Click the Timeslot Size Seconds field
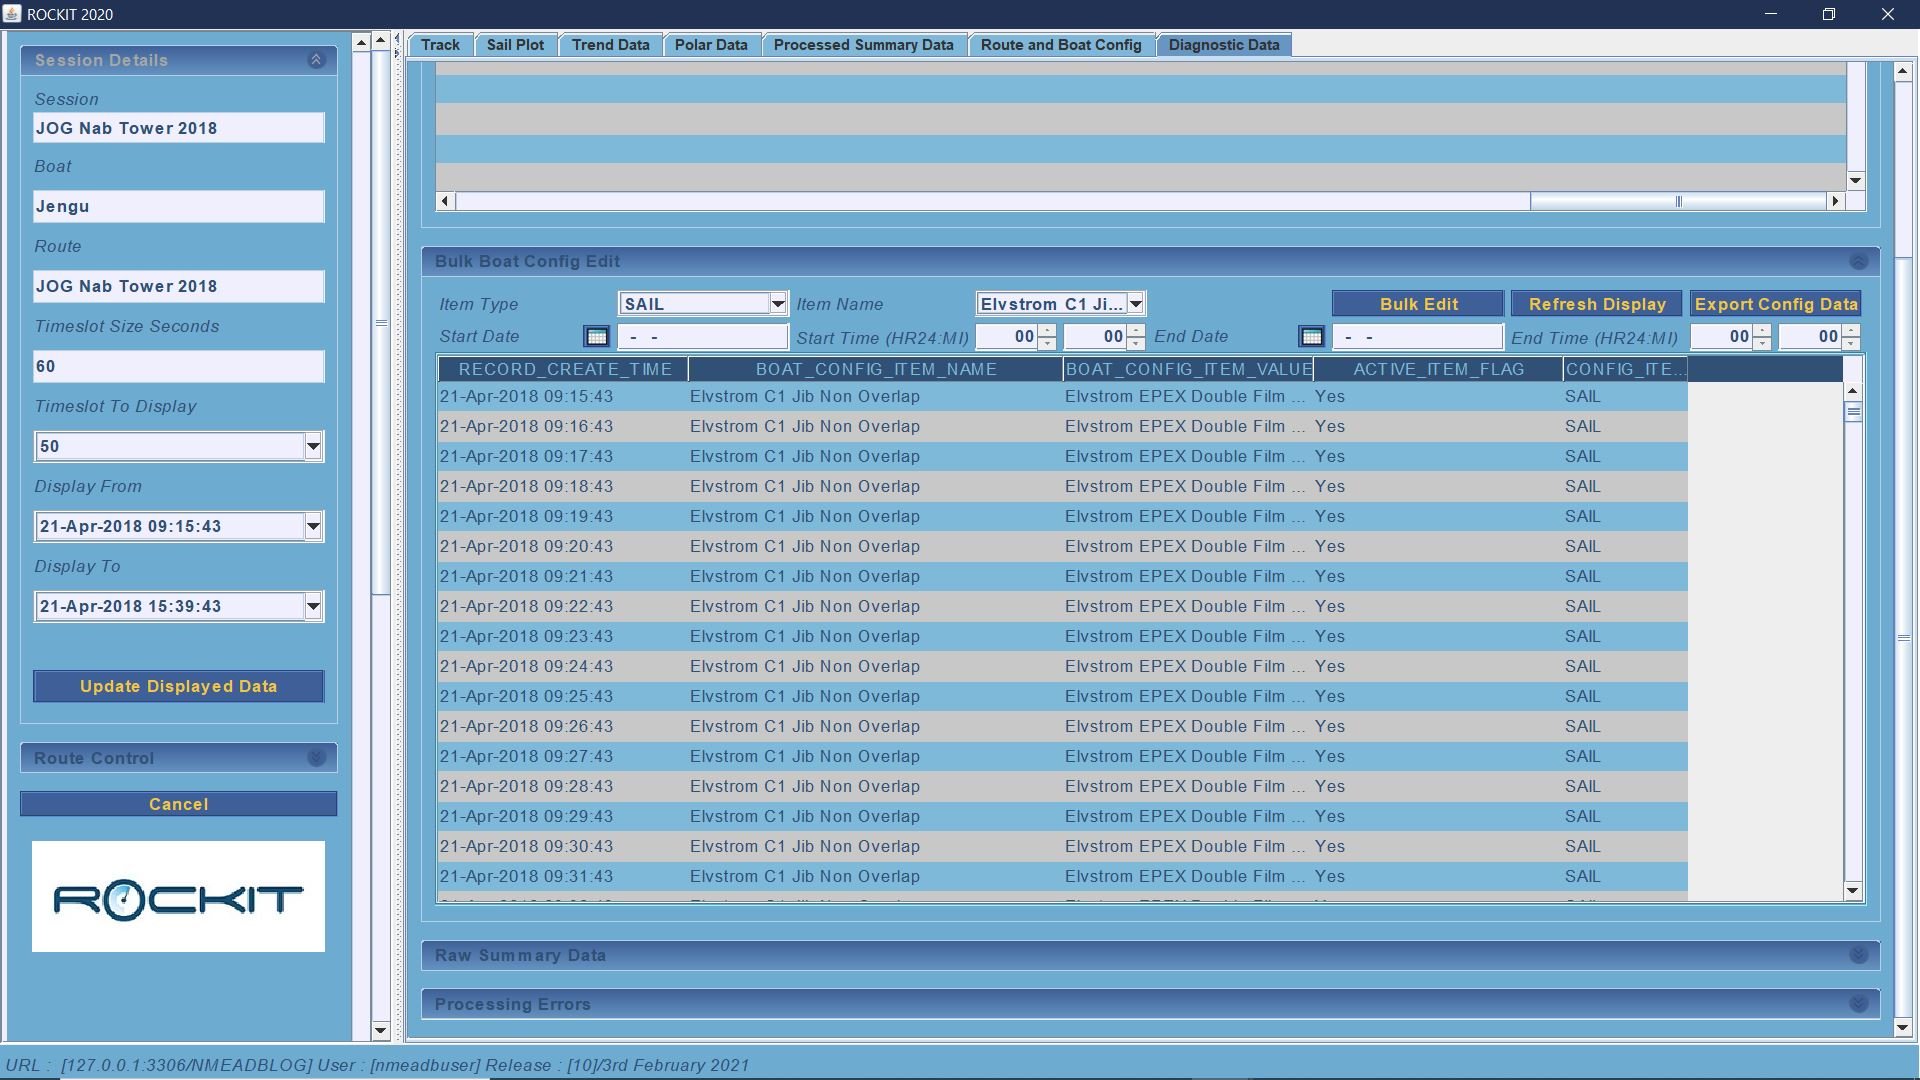The width and height of the screenshot is (1920, 1080). pos(178,367)
